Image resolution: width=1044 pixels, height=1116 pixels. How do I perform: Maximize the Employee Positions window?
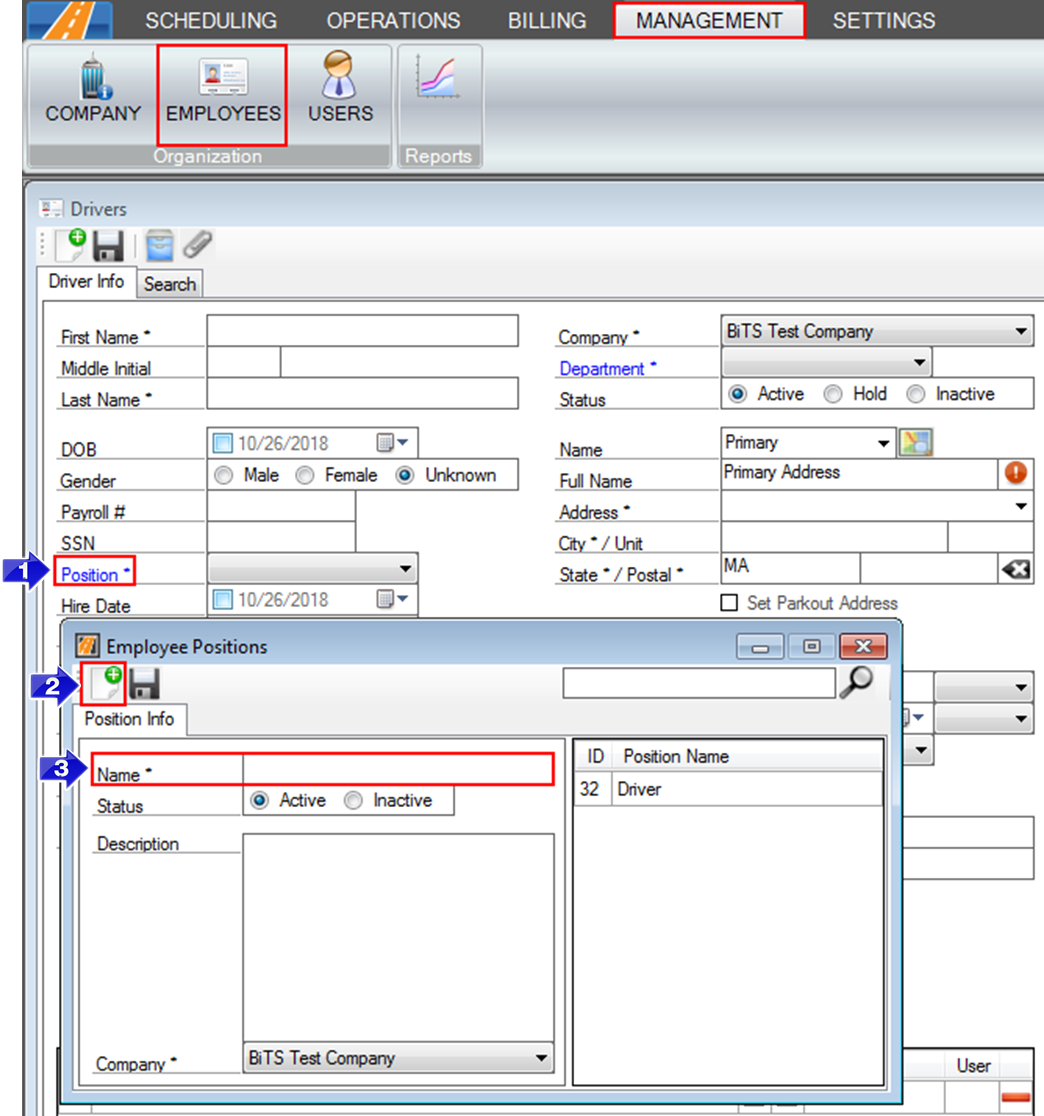click(x=811, y=646)
